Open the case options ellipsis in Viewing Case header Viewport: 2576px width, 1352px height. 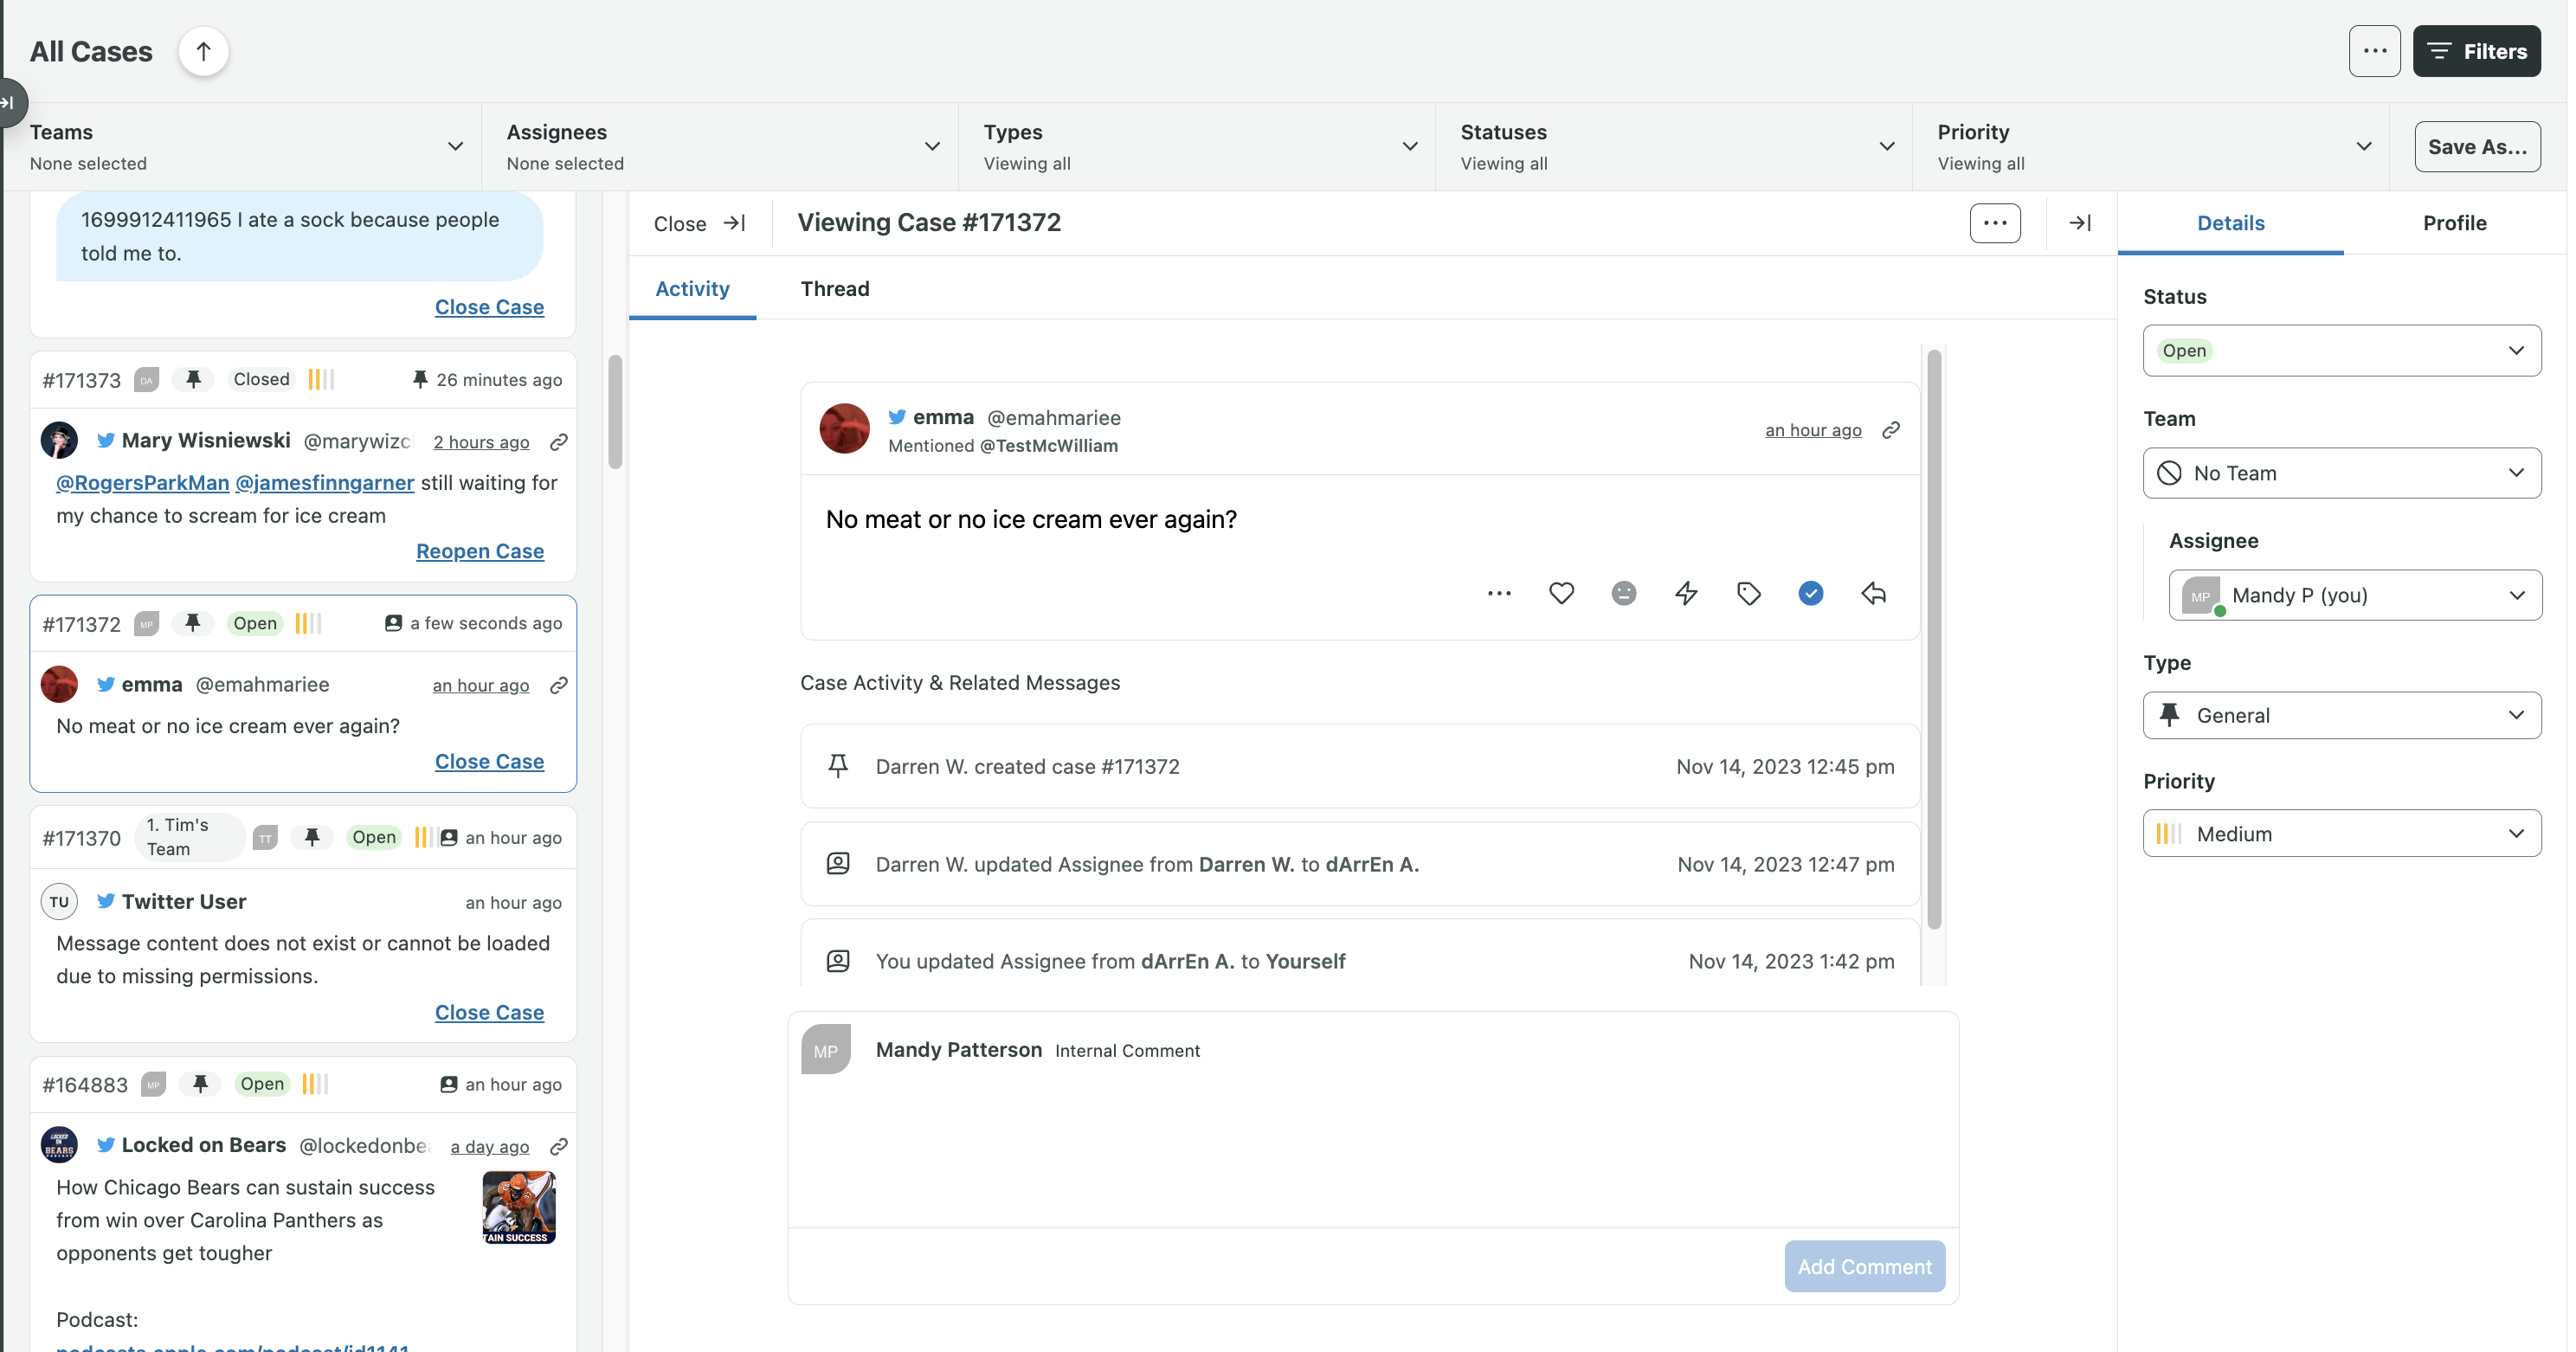(1994, 223)
